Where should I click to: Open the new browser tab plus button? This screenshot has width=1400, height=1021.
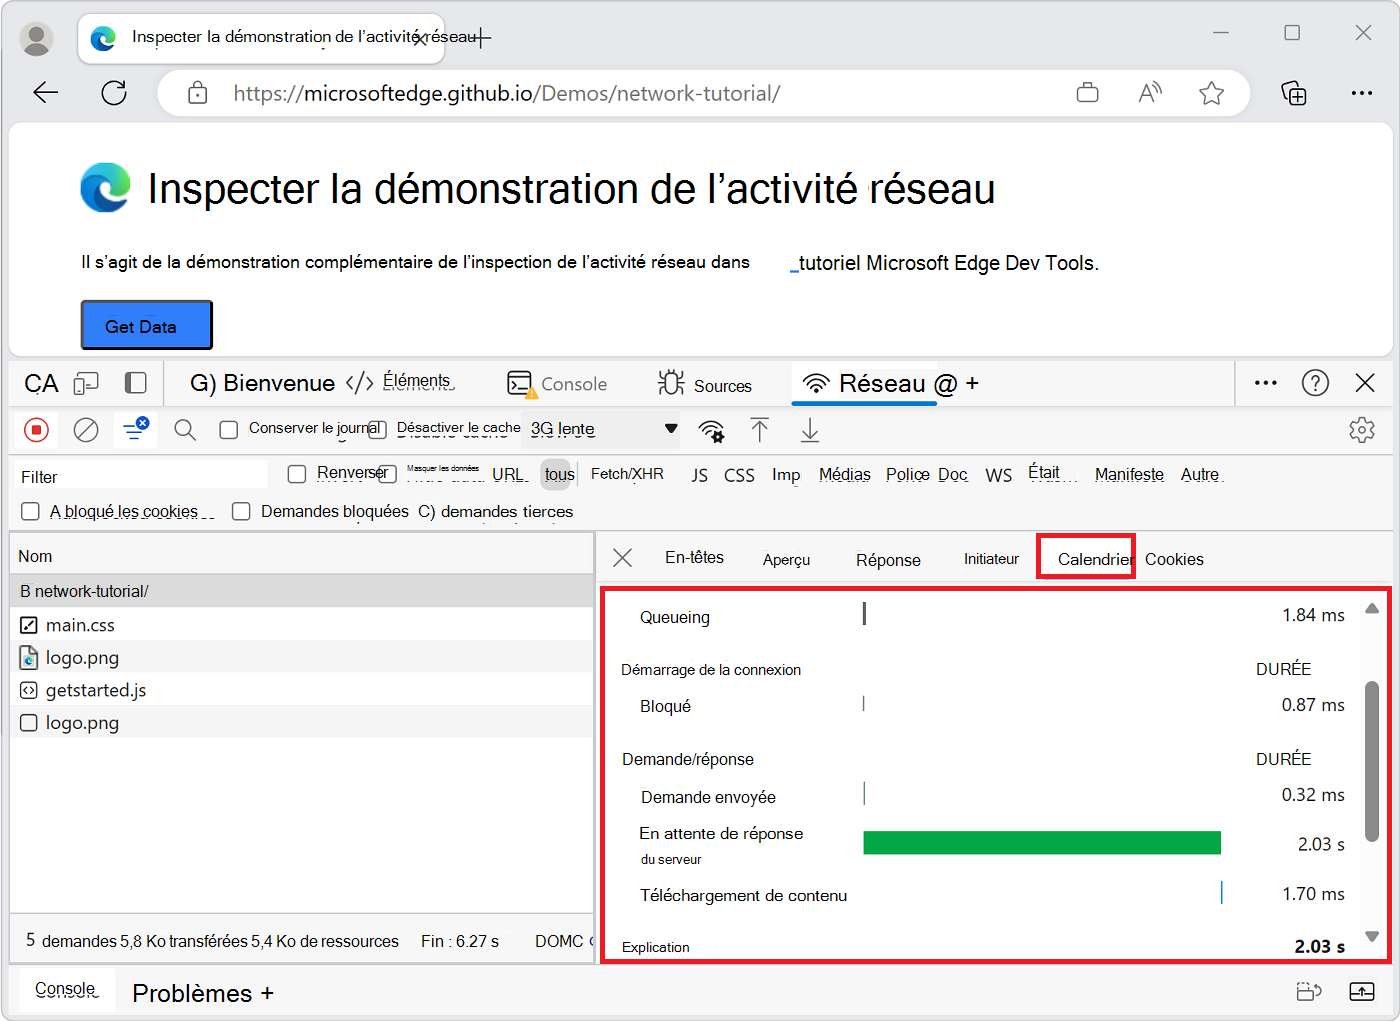482,38
